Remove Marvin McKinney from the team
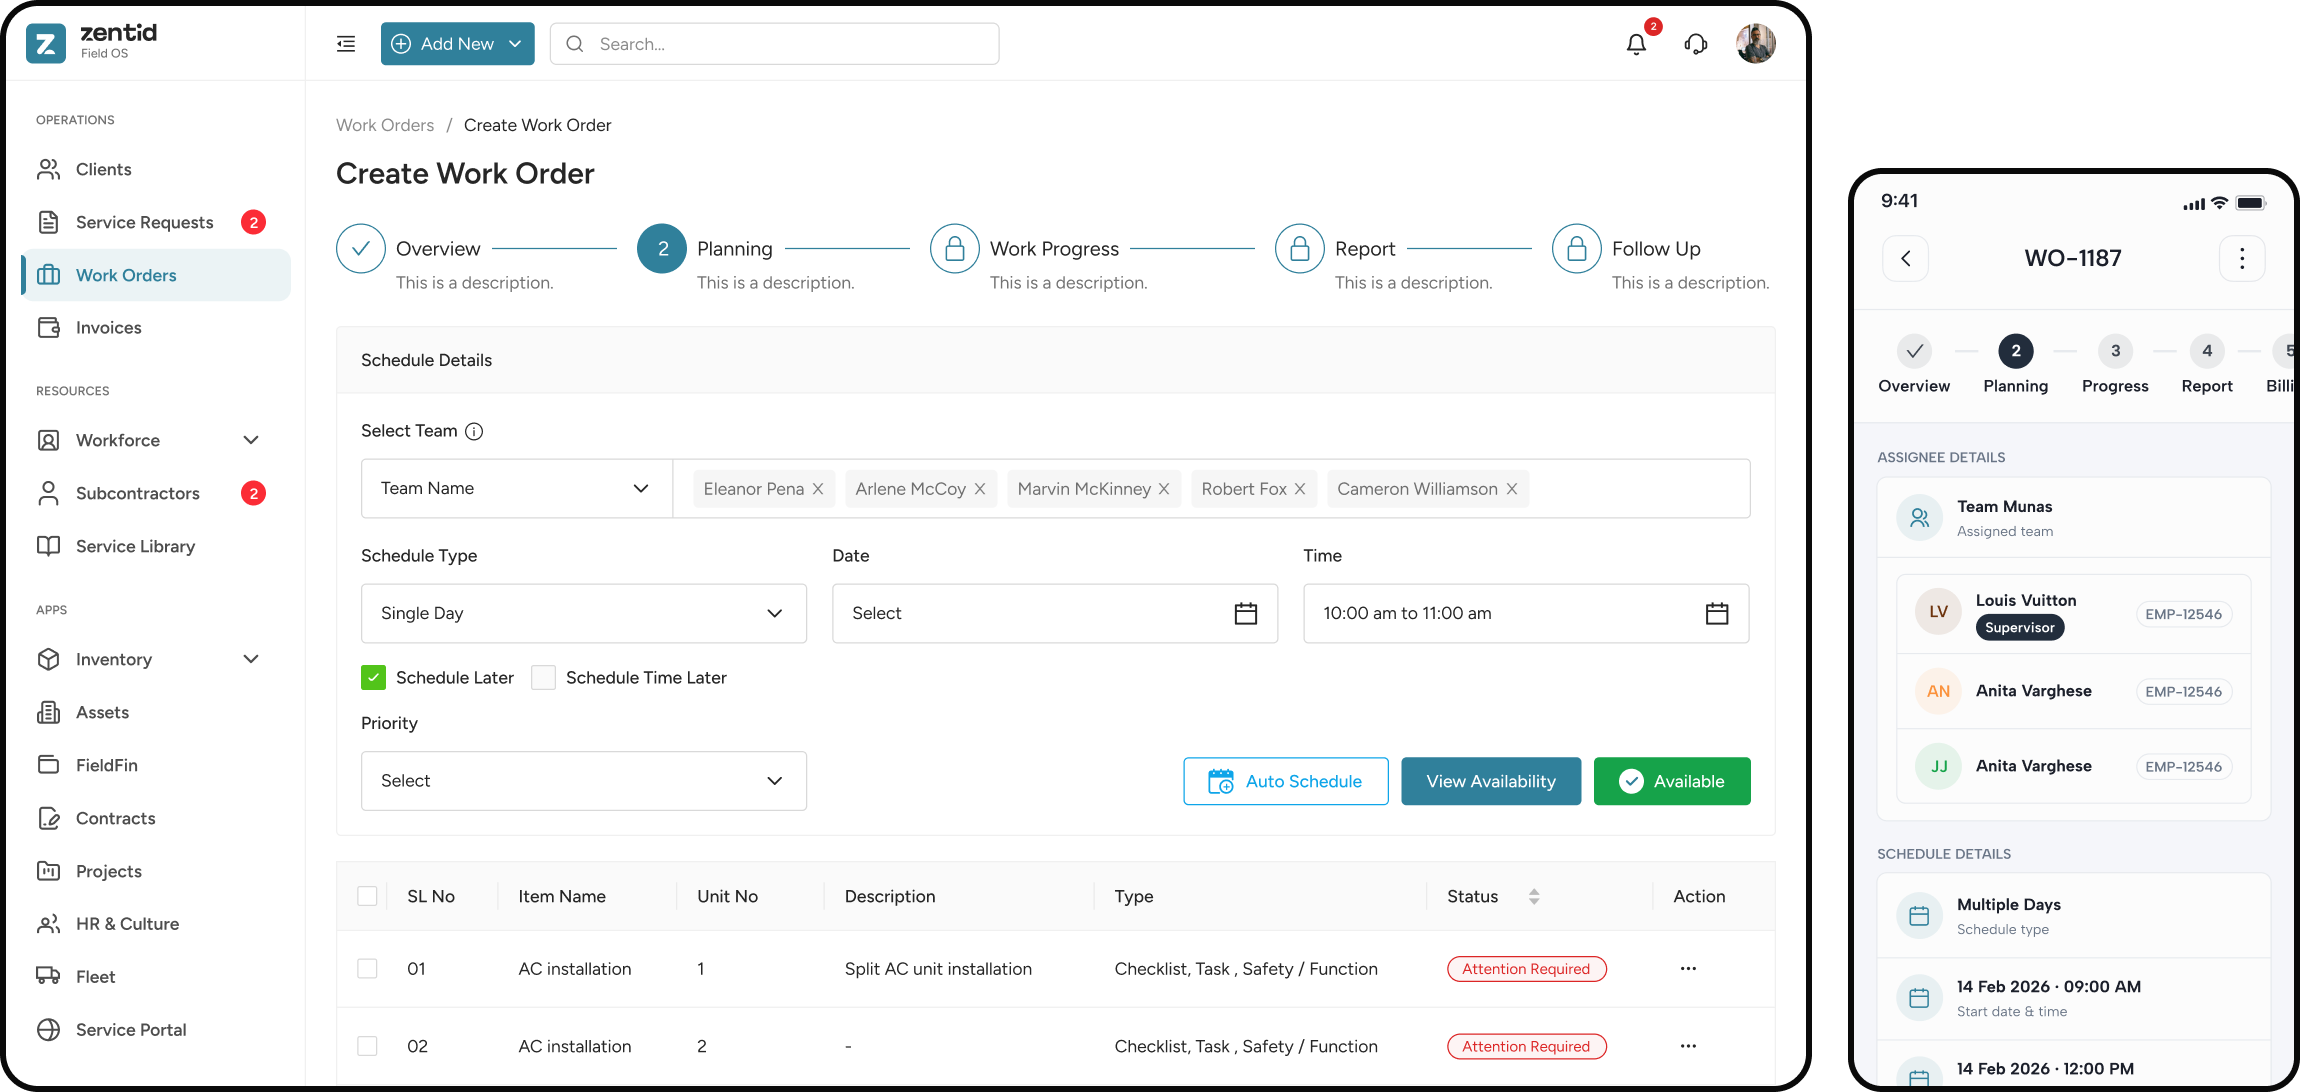This screenshot has height=1092, width=2300. [x=1164, y=489]
